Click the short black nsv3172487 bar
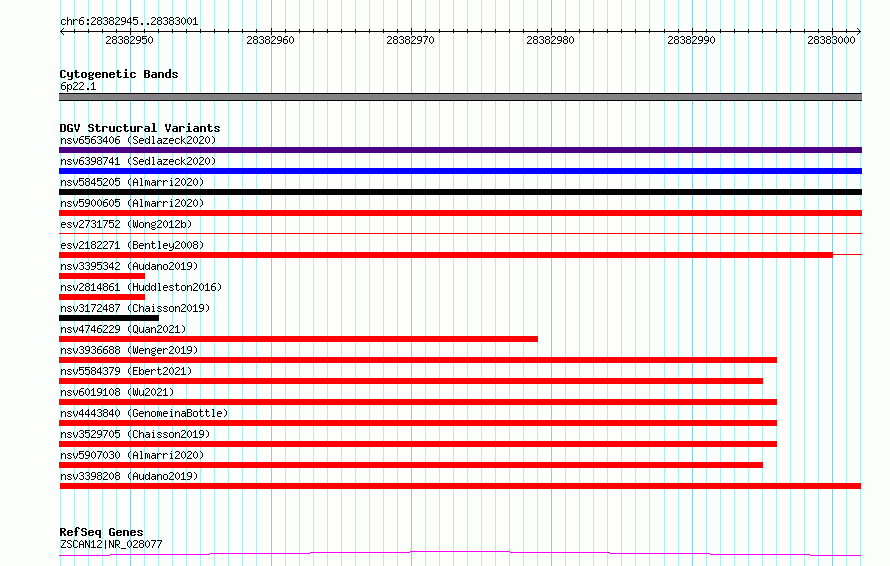 (x=109, y=318)
